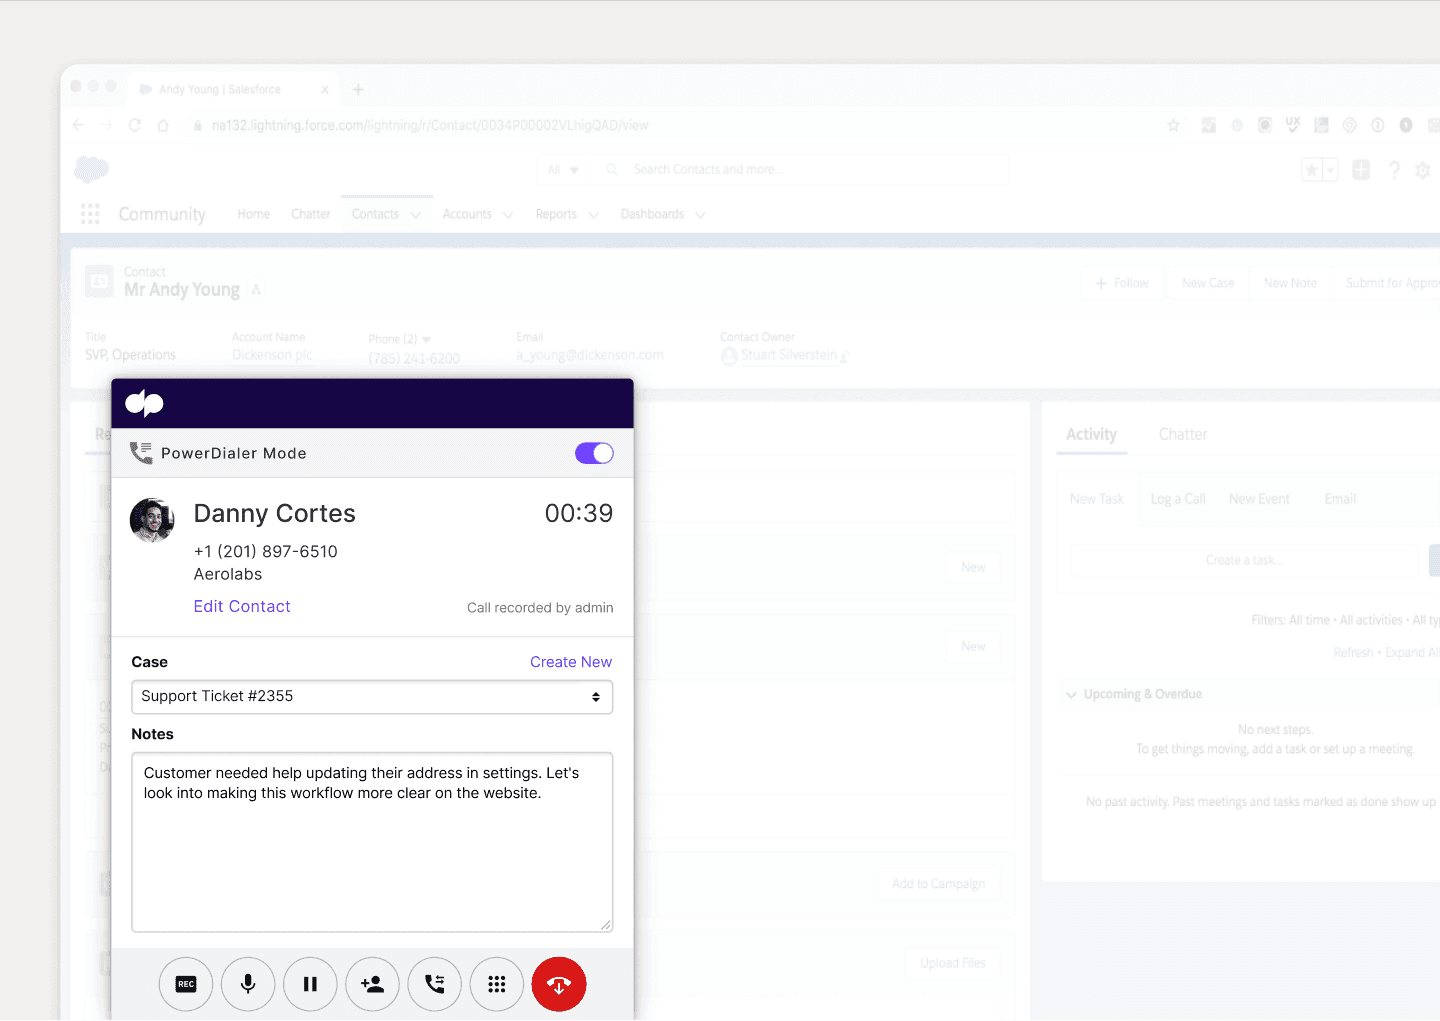Click the browser page reload icon
Viewport: 1440px width, 1021px height.
click(x=134, y=125)
